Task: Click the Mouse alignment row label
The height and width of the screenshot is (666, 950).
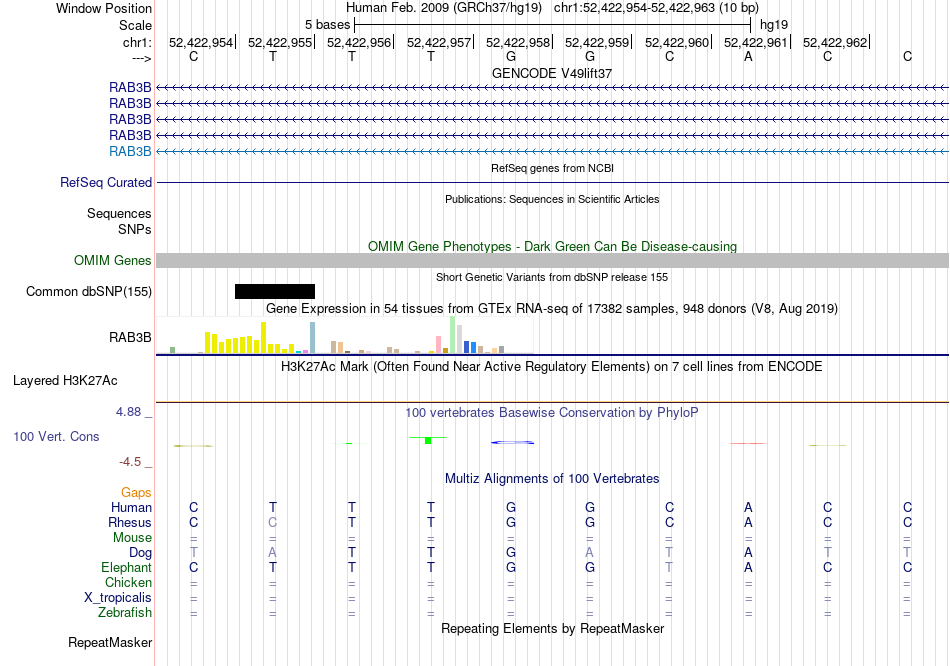Action: coord(132,538)
